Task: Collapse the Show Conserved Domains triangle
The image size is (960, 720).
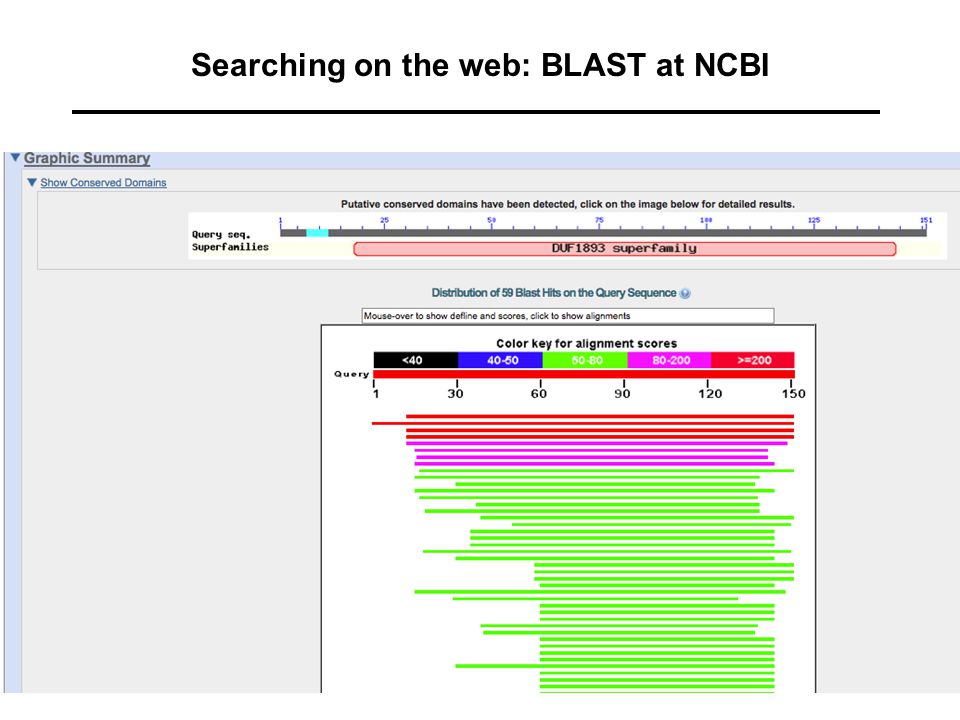Action: pyautogui.click(x=32, y=182)
